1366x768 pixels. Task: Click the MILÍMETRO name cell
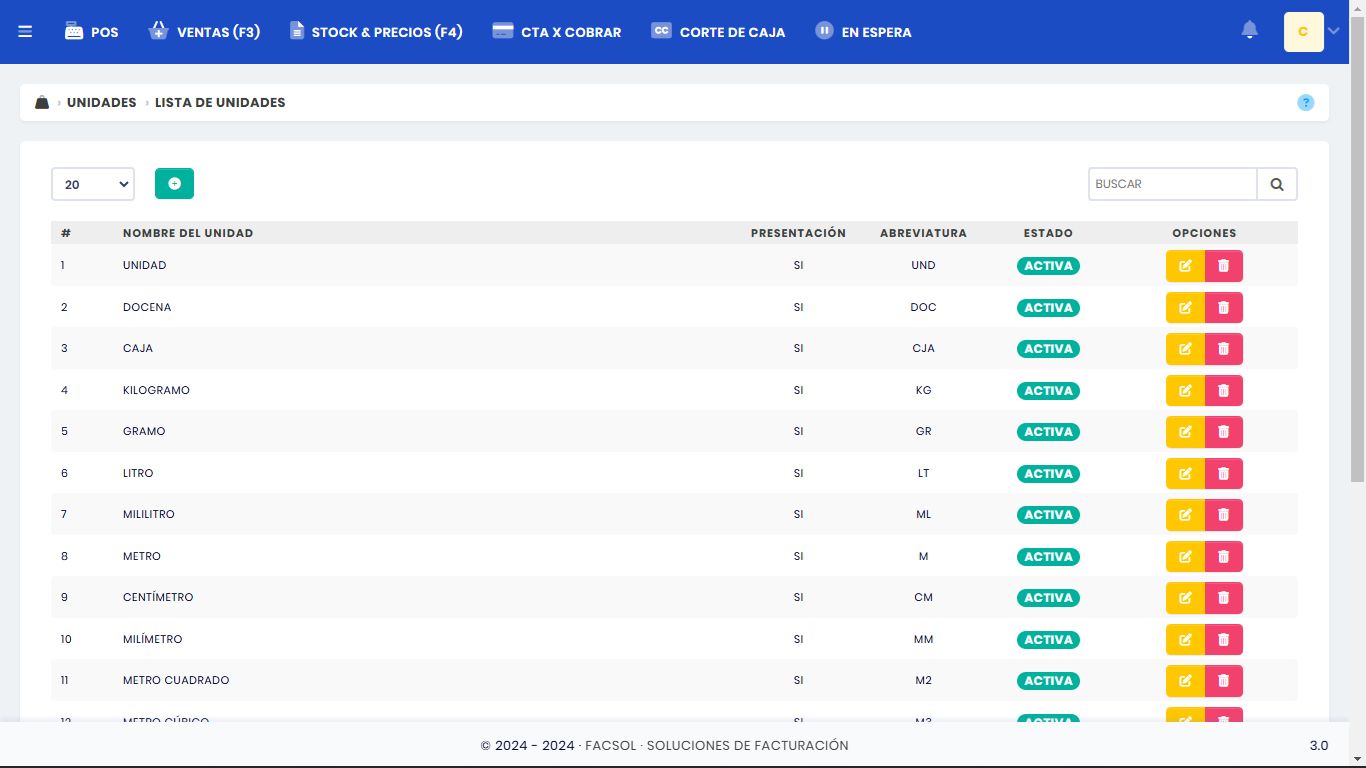[153, 639]
